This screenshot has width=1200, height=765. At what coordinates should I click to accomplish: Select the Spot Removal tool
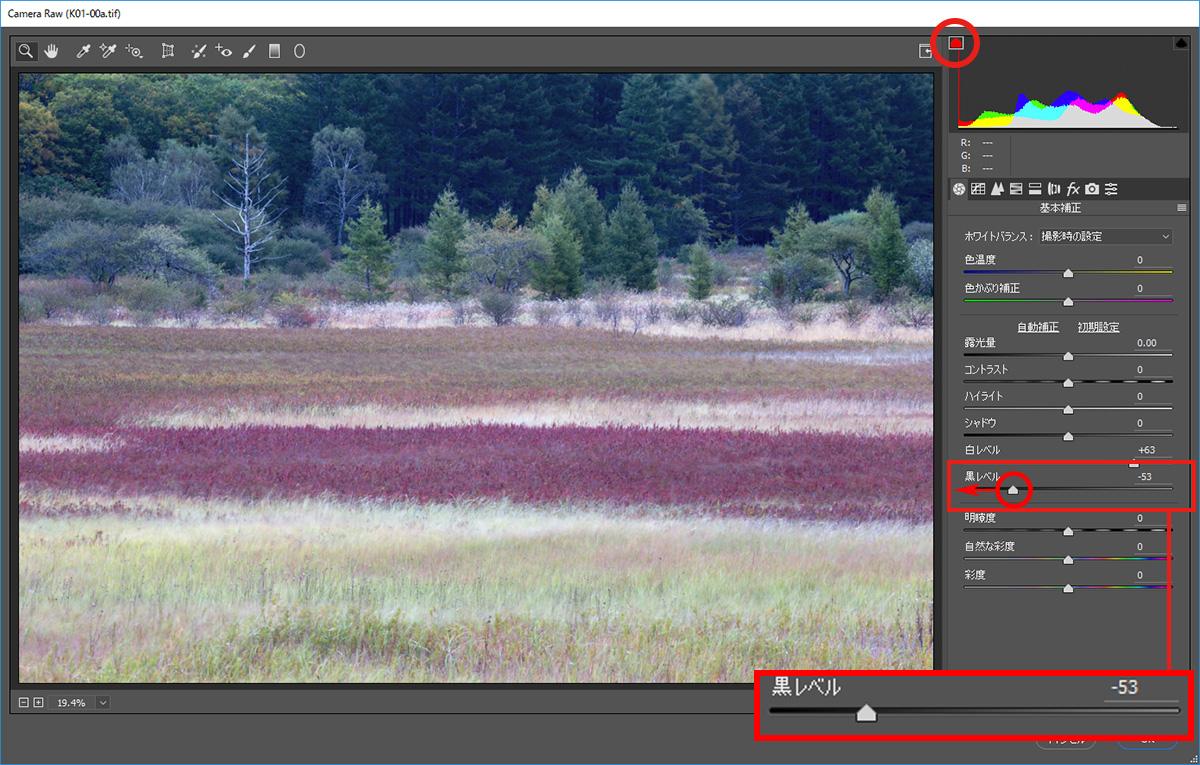(199, 51)
